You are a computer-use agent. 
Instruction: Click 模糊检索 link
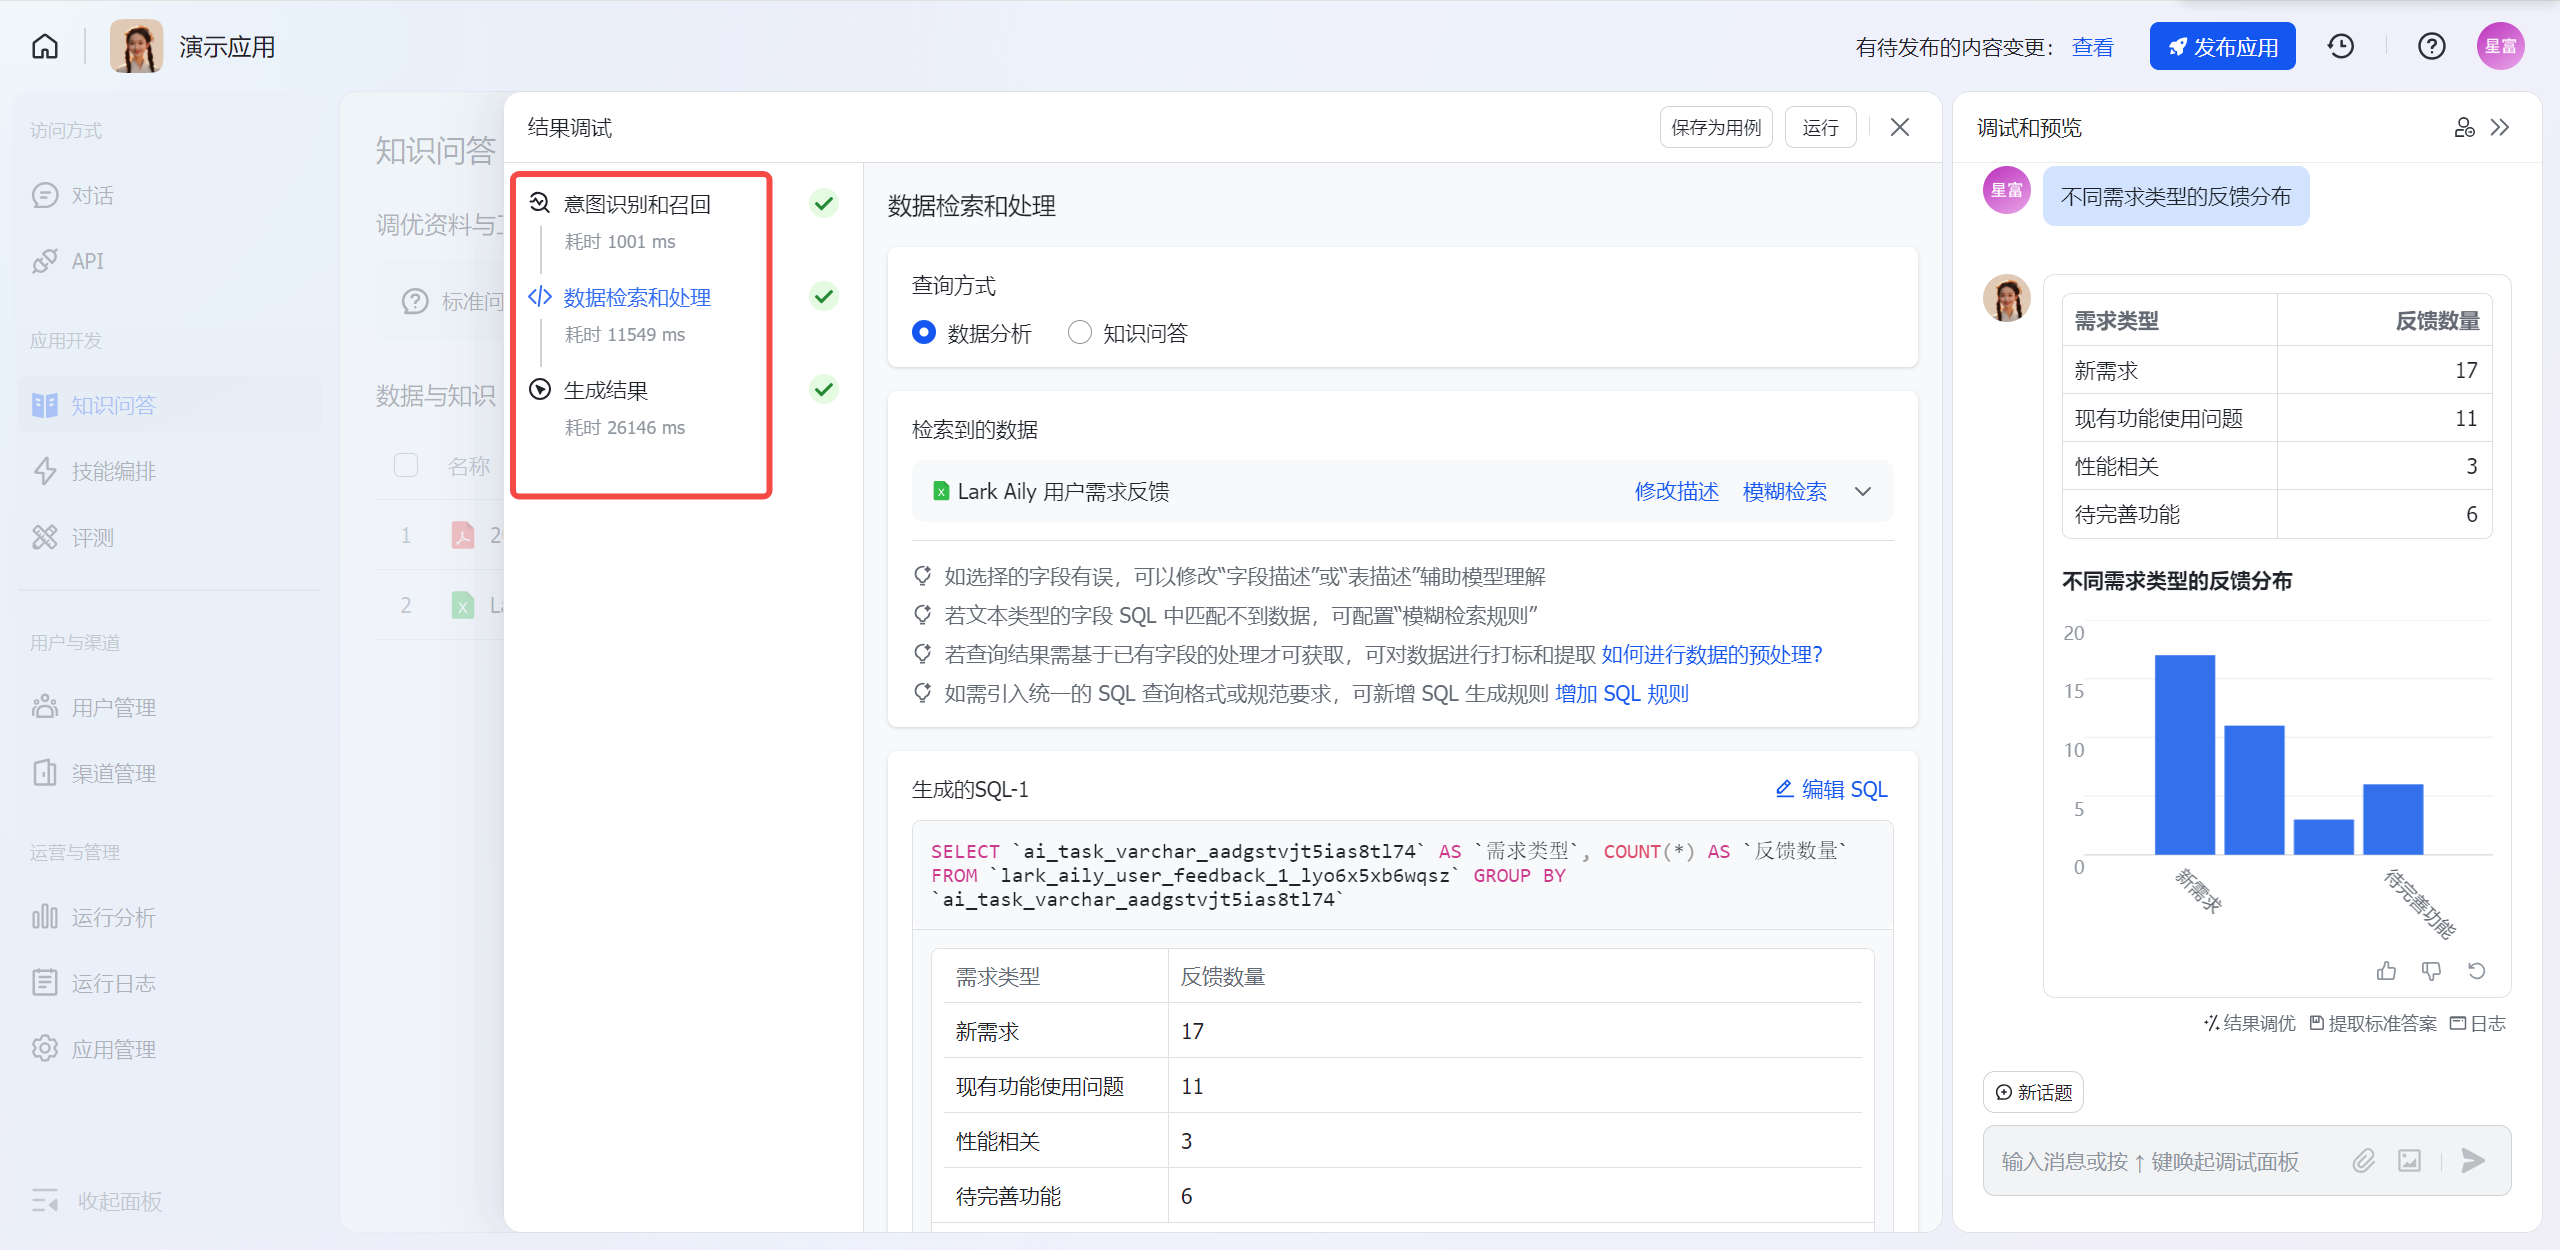coord(1784,491)
